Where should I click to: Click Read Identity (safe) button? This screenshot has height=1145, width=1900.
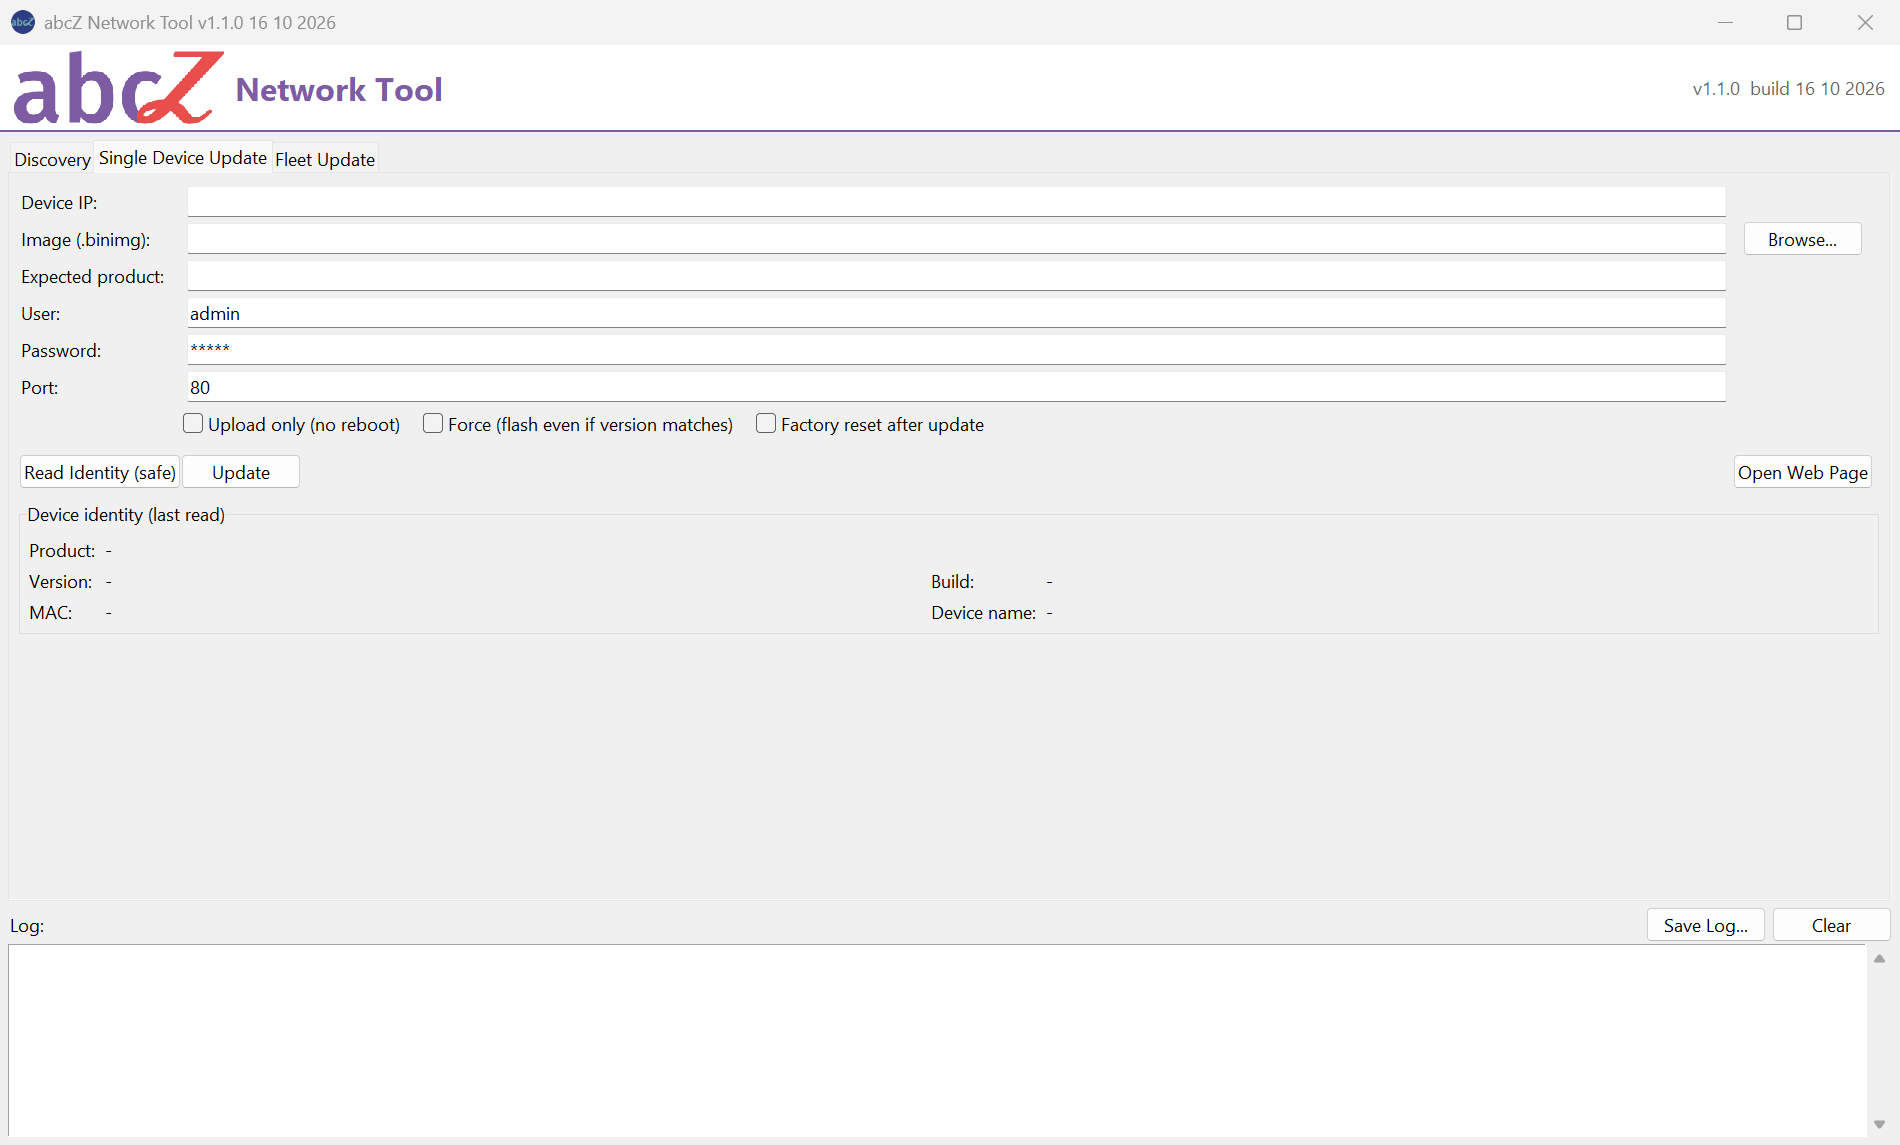click(100, 472)
